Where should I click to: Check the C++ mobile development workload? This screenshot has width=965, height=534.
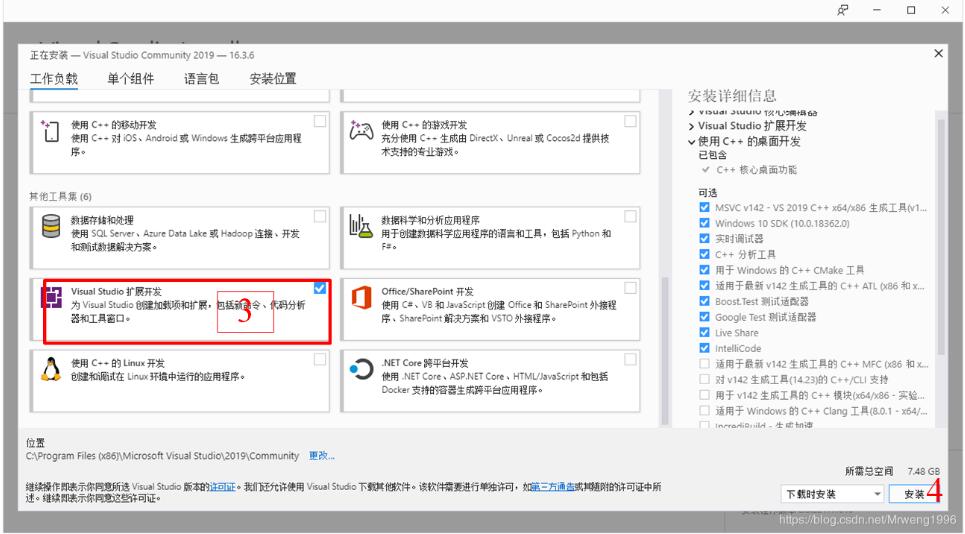tap(320, 121)
